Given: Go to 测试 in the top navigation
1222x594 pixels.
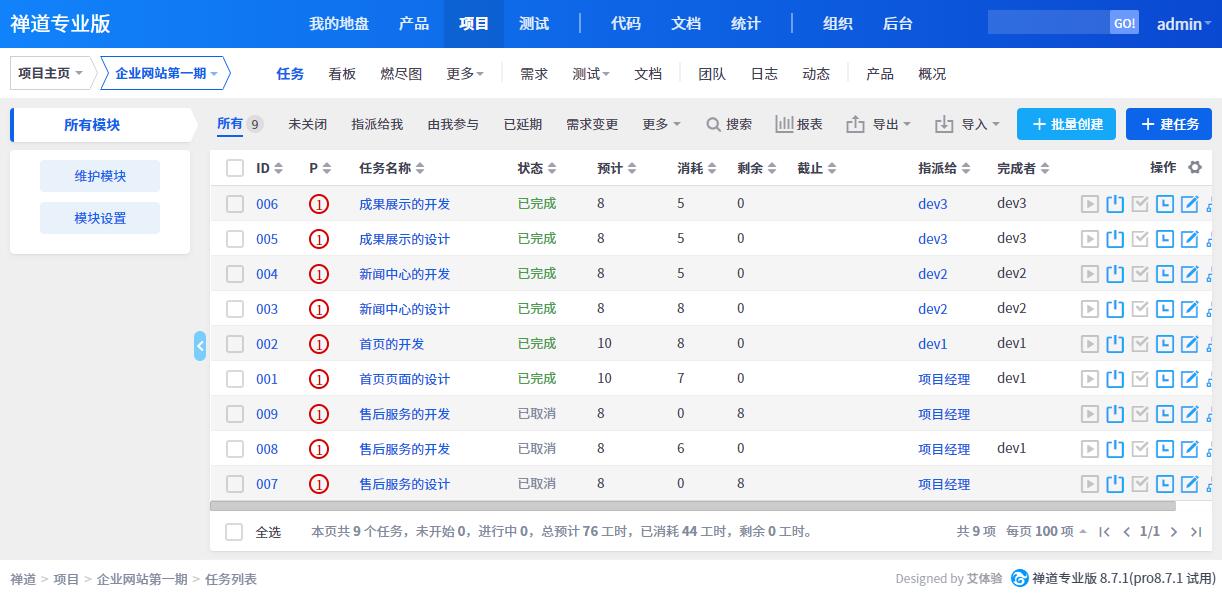Looking at the screenshot, I should click(x=534, y=24).
